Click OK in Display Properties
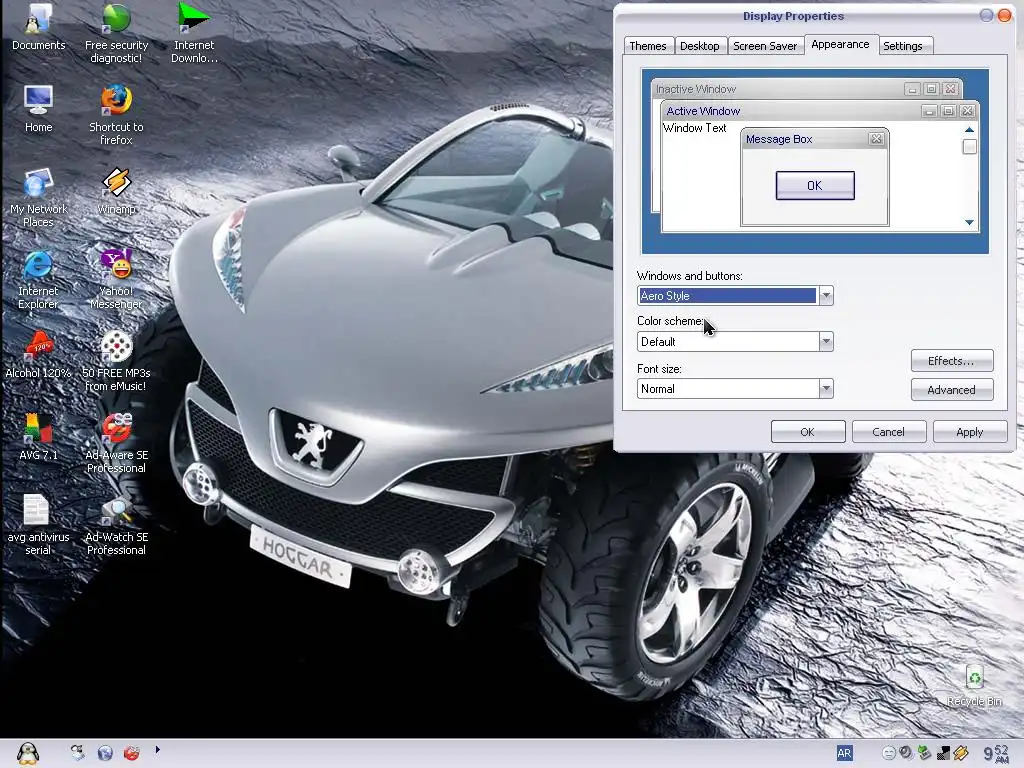1024x768 pixels. [808, 432]
